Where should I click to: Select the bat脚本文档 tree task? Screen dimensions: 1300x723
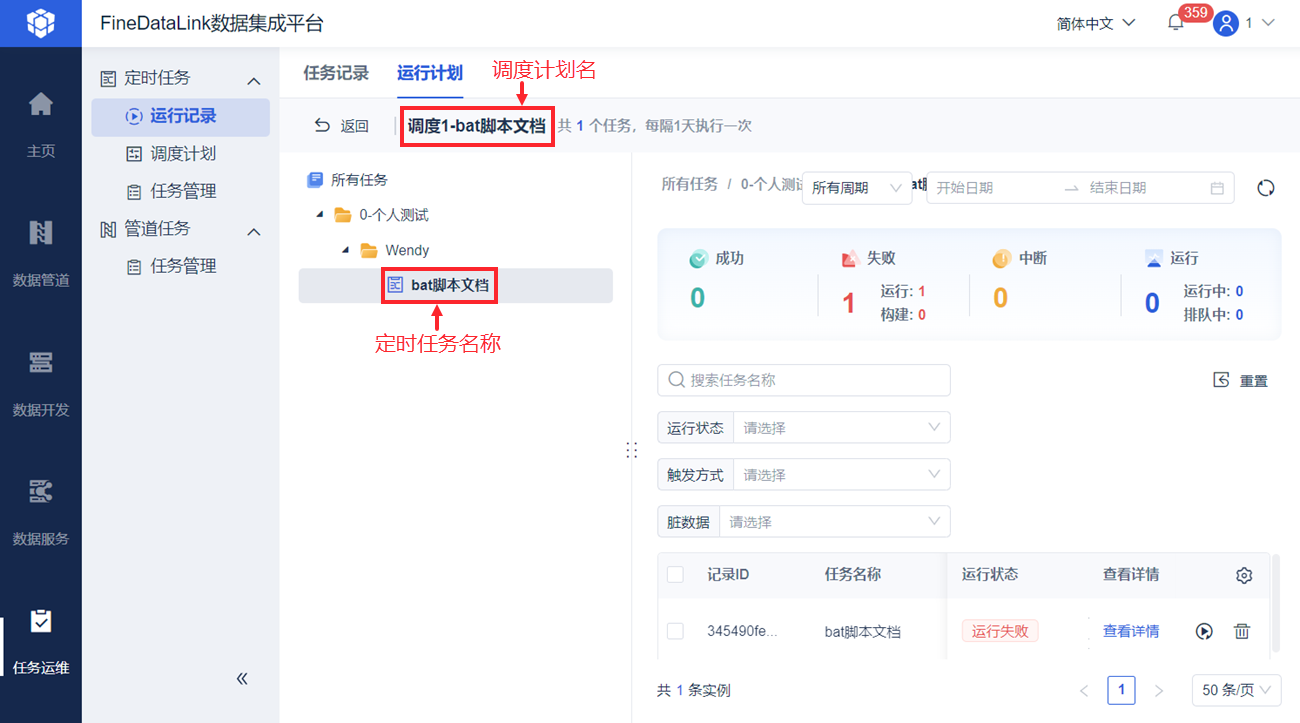coord(455,286)
